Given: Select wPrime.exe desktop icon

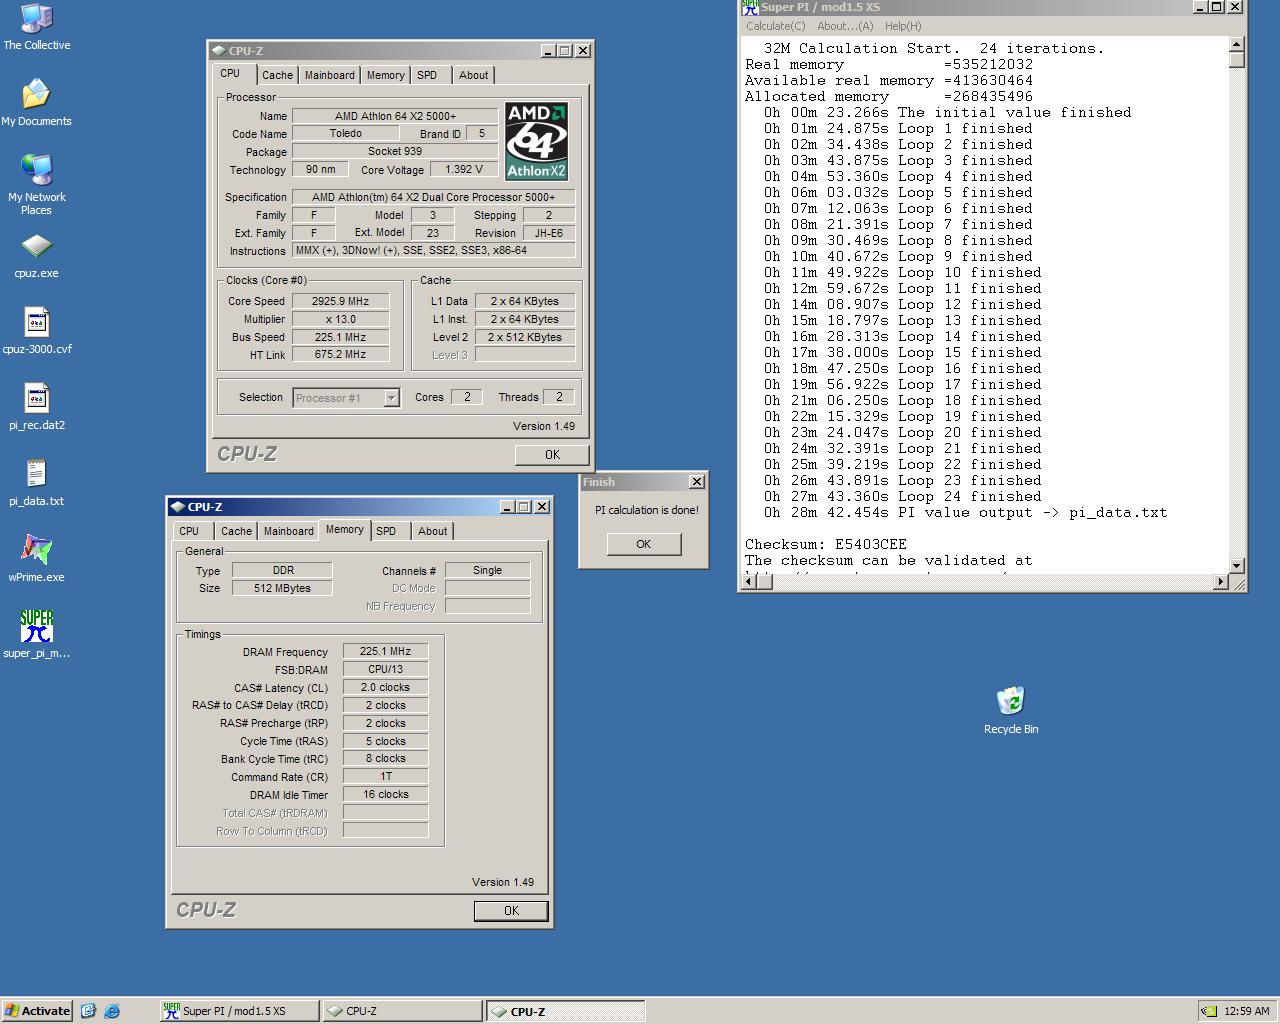Looking at the screenshot, I should [37, 560].
